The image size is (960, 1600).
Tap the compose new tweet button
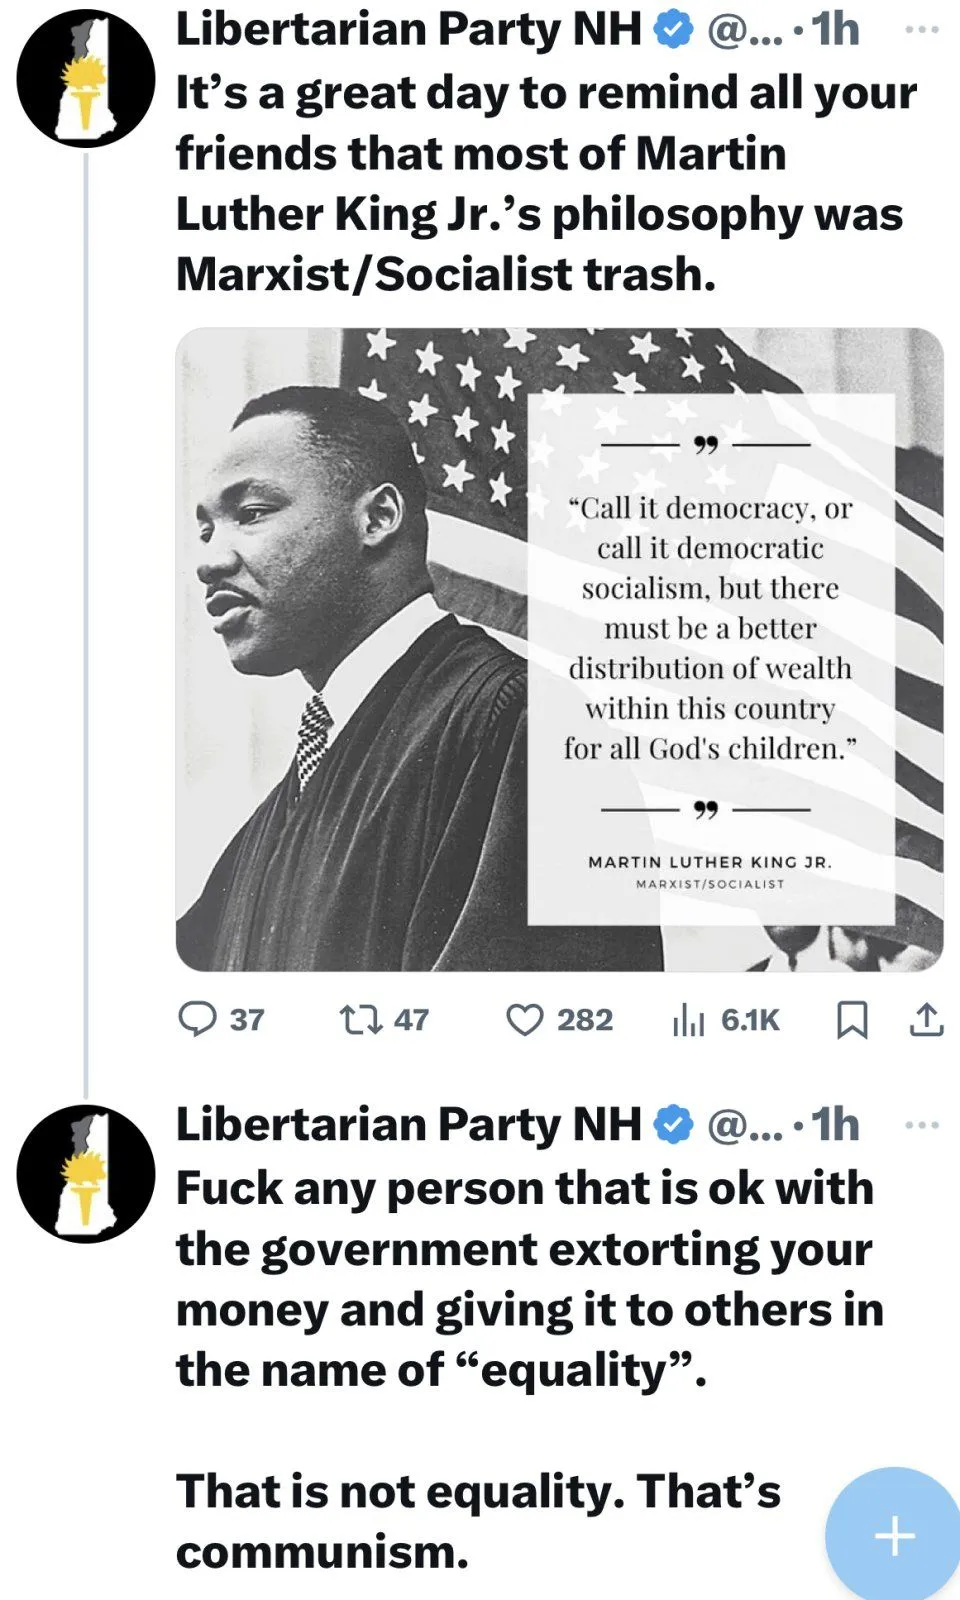pyautogui.click(x=894, y=1535)
